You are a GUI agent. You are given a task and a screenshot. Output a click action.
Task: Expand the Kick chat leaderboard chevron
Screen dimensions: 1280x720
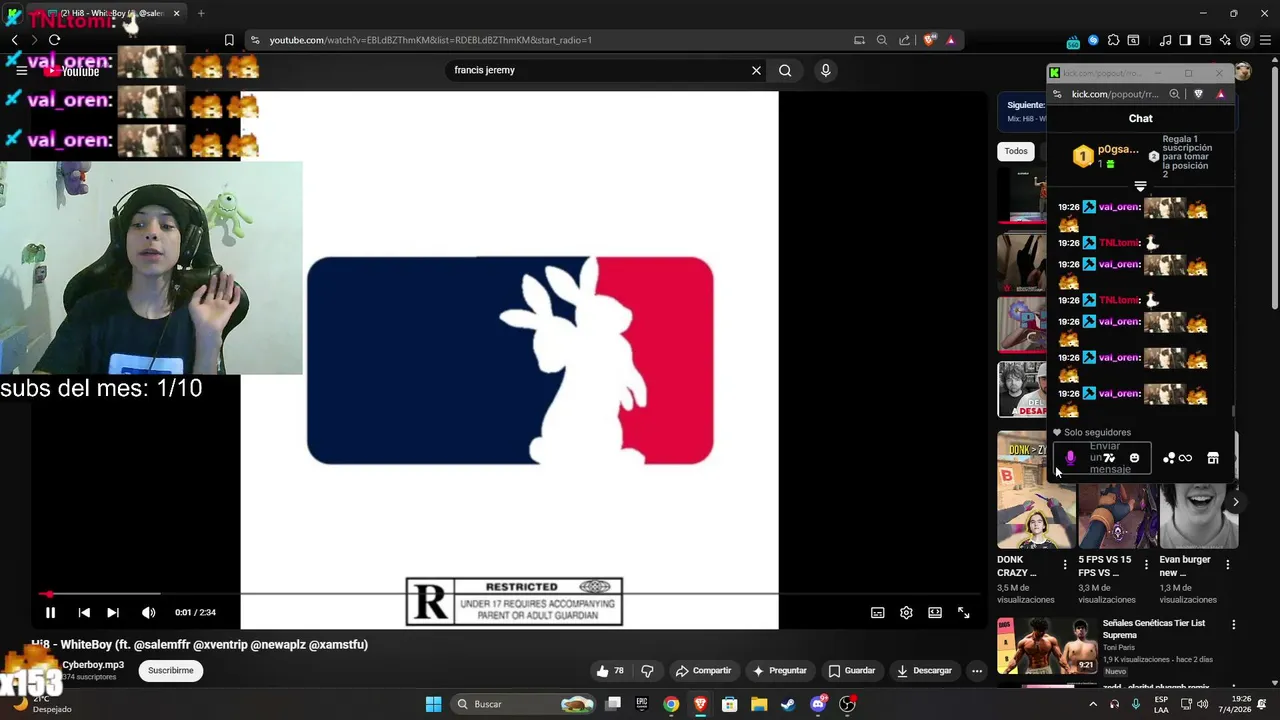[1140, 187]
